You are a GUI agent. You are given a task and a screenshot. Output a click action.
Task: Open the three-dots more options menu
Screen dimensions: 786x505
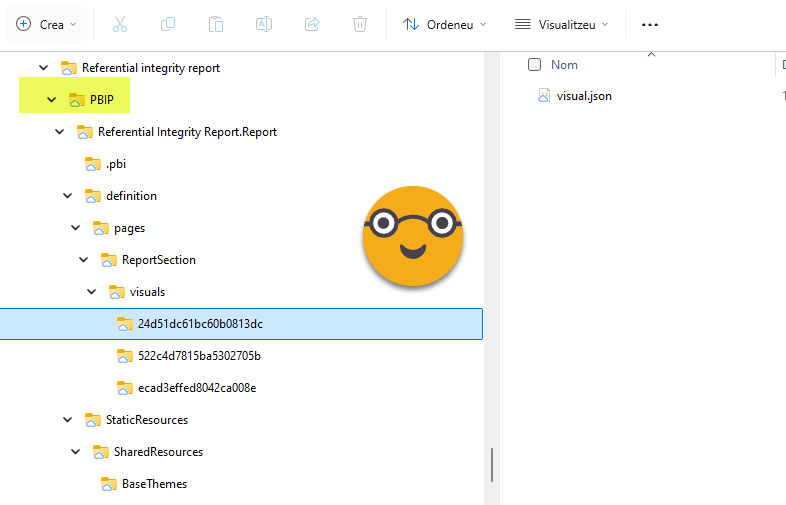click(x=650, y=24)
